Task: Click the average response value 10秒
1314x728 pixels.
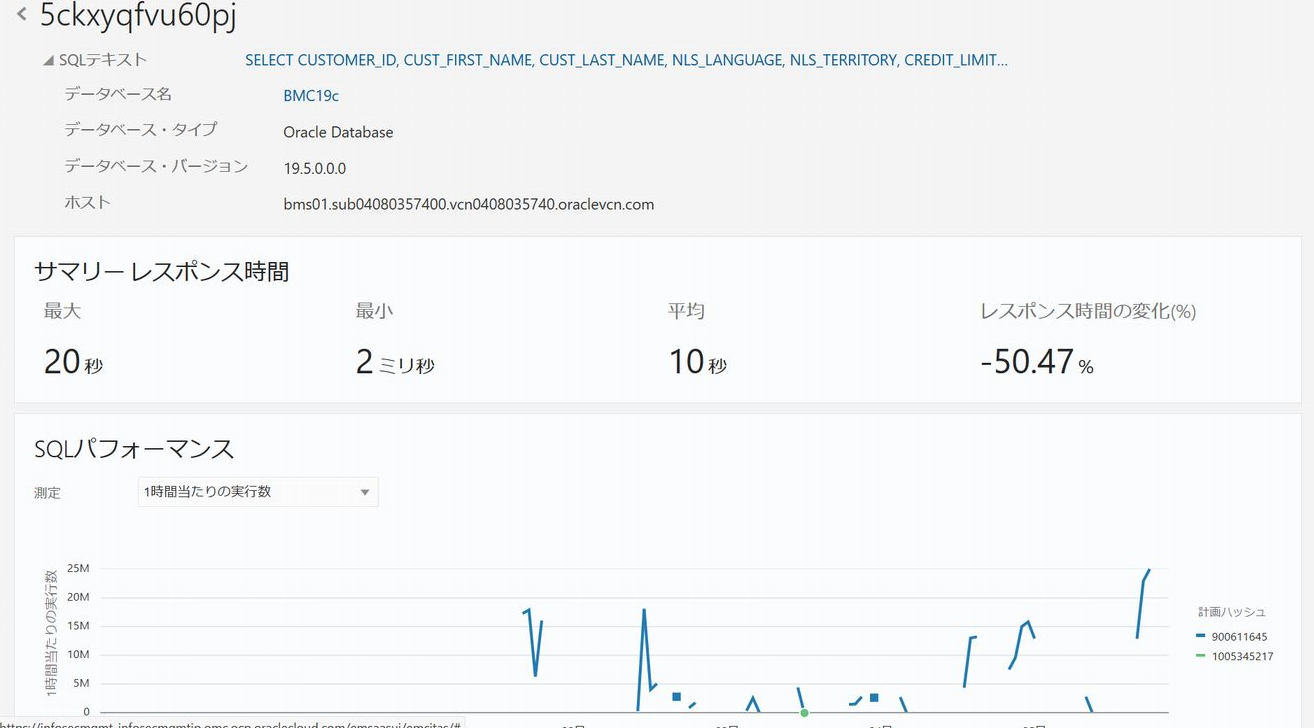Action: [x=697, y=361]
